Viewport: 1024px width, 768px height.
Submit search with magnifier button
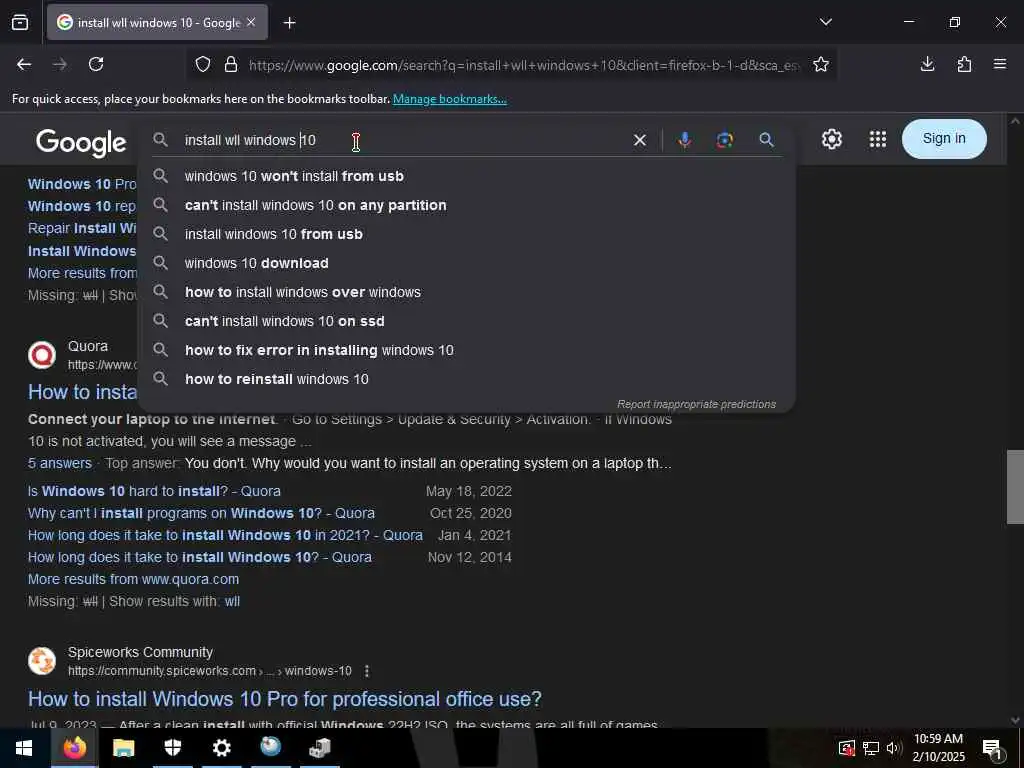[766, 140]
